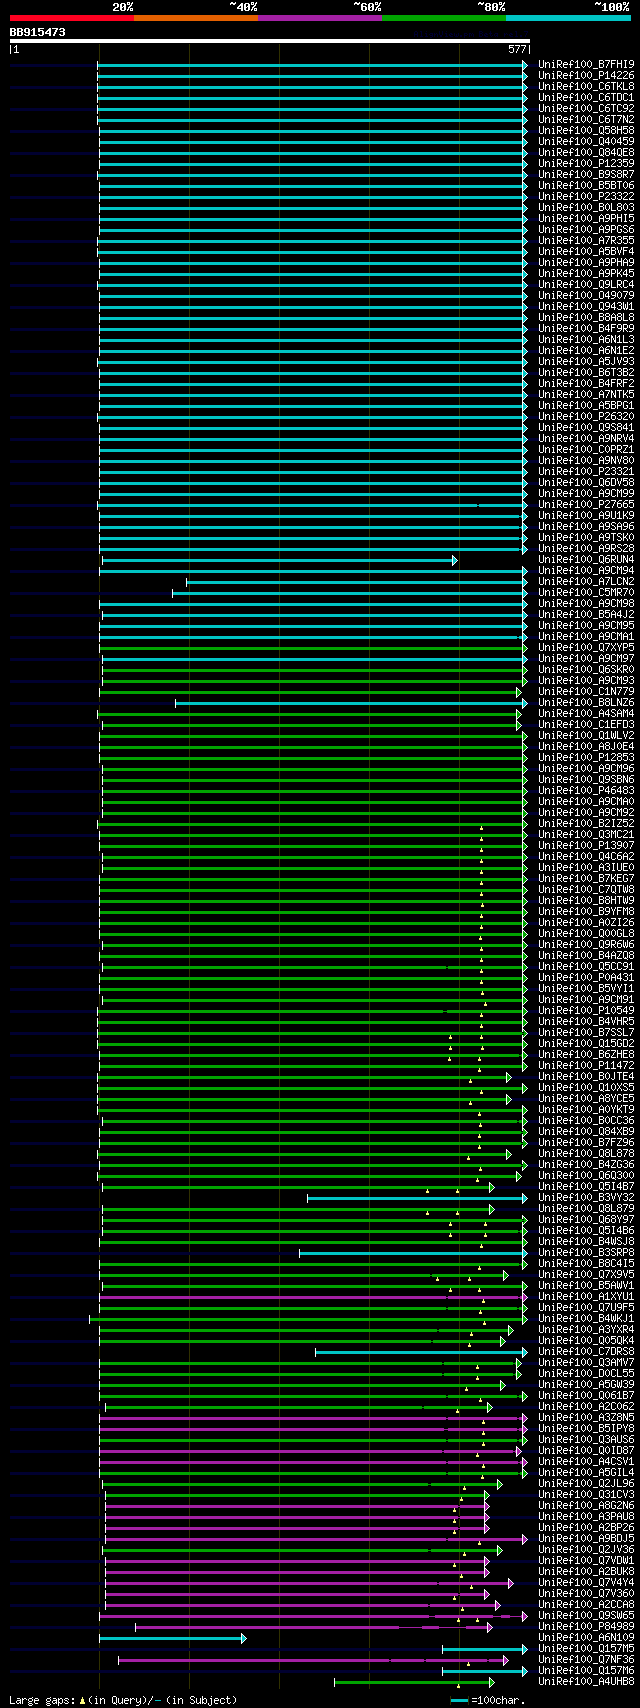The height and width of the screenshot is (1708, 640).
Task: Click the cyan alignment bar of C5MR70
Action: click(349, 592)
